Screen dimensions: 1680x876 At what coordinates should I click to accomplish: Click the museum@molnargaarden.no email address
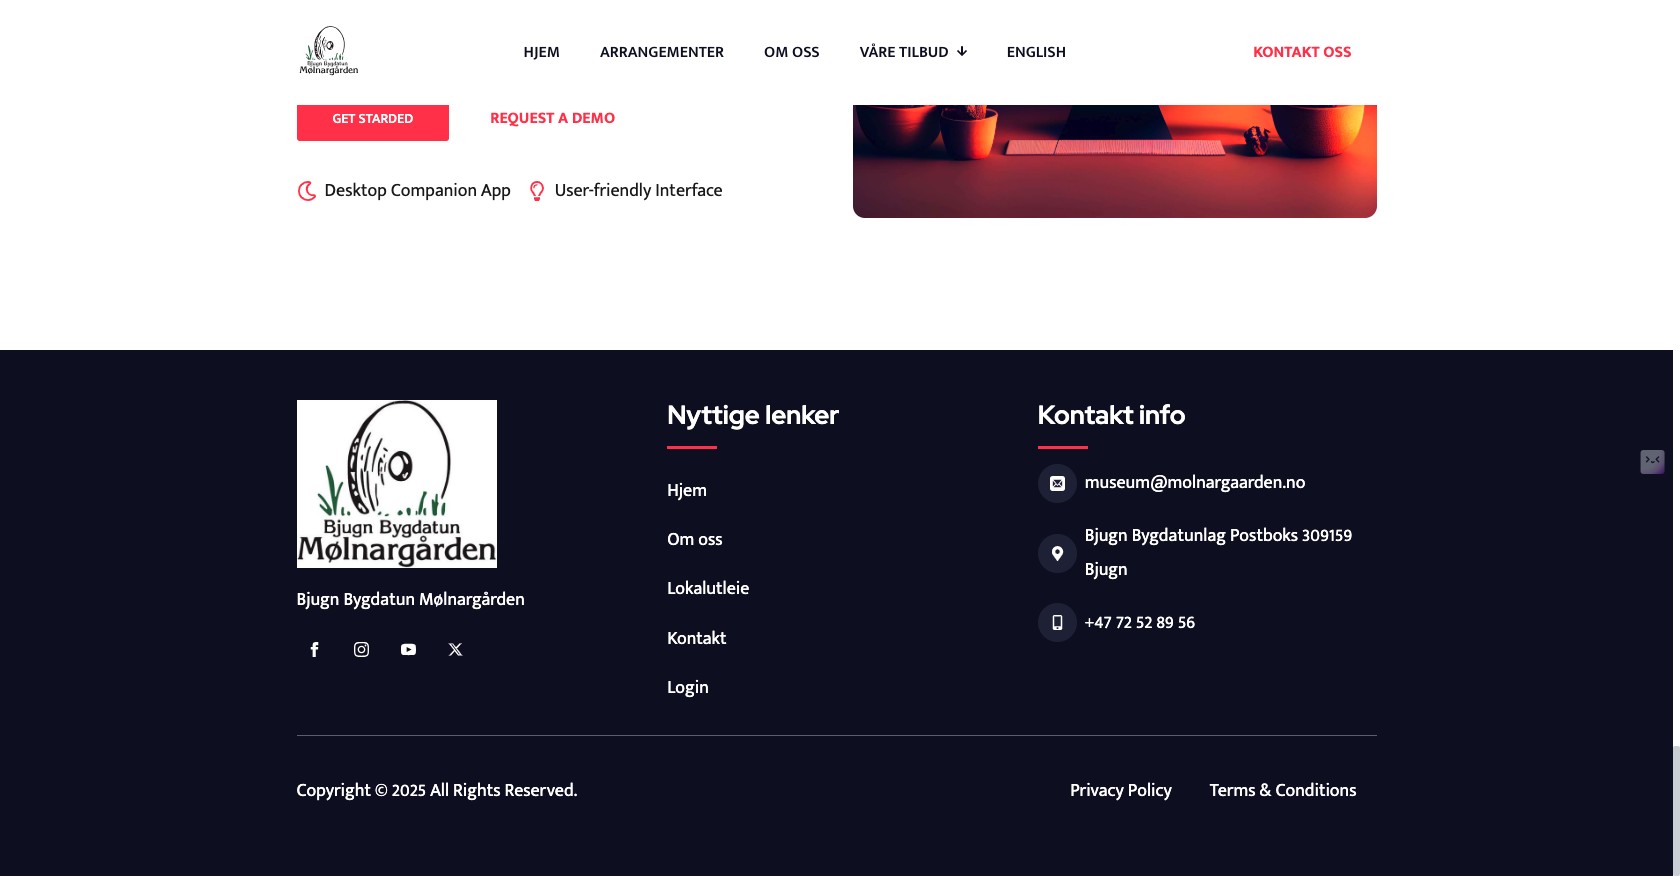click(x=1195, y=482)
